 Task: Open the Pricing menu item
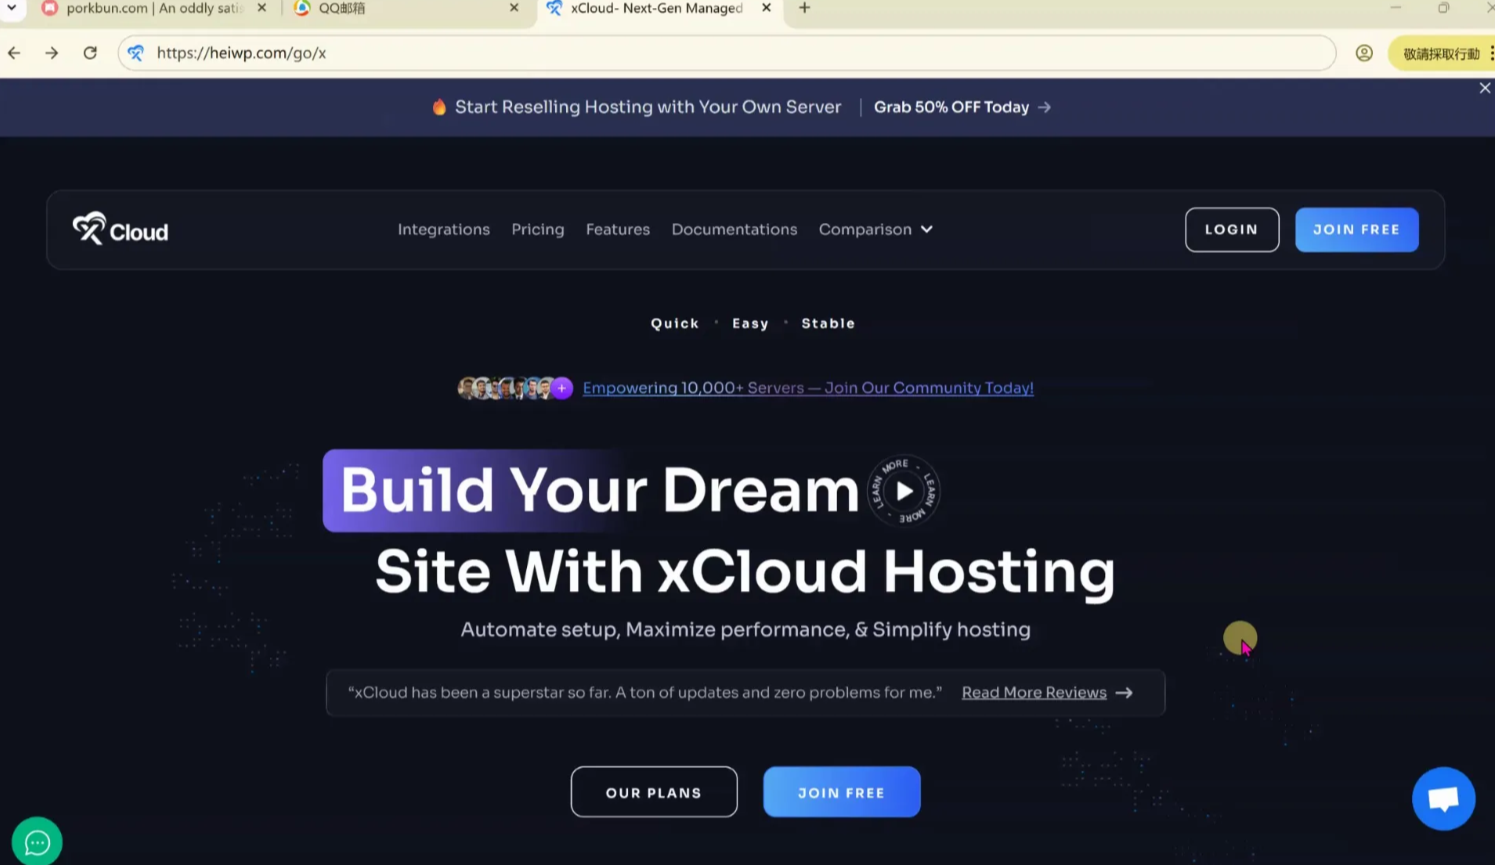538,230
